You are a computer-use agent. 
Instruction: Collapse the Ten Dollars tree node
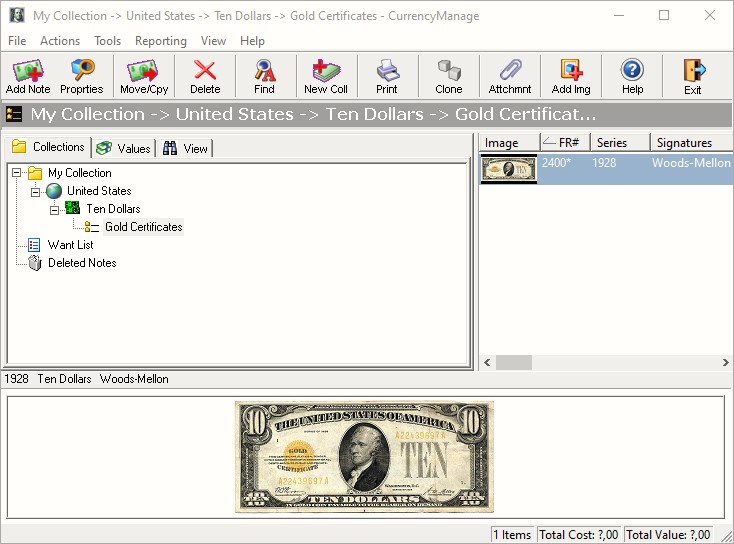coord(54,210)
